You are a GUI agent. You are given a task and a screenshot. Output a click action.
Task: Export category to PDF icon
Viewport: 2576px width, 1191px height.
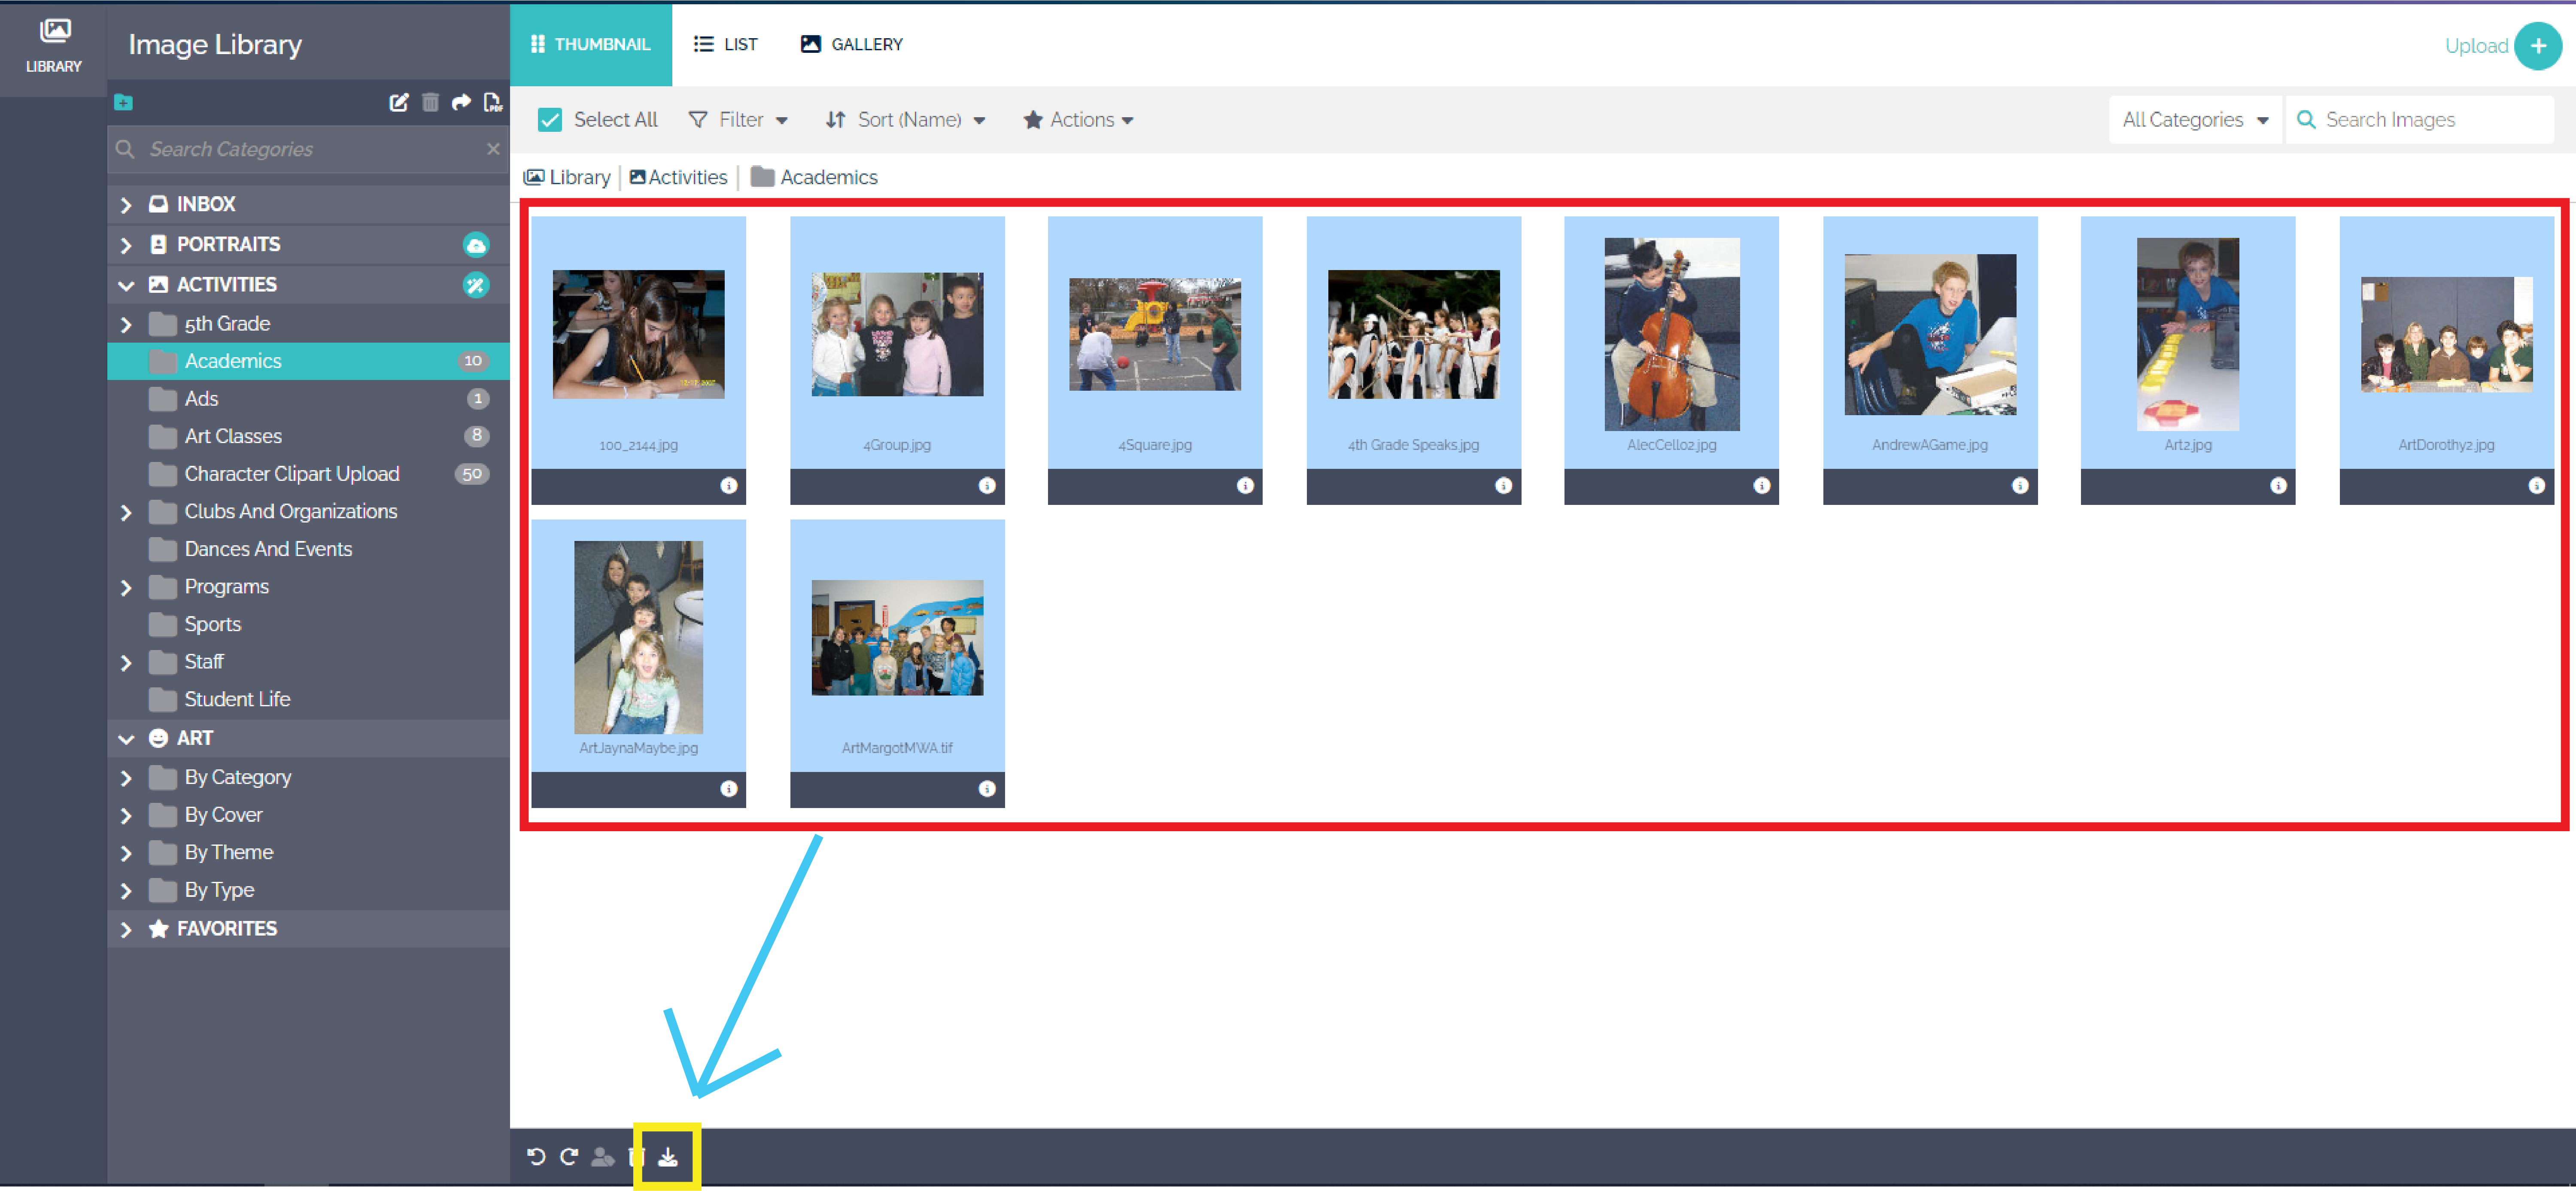point(492,102)
